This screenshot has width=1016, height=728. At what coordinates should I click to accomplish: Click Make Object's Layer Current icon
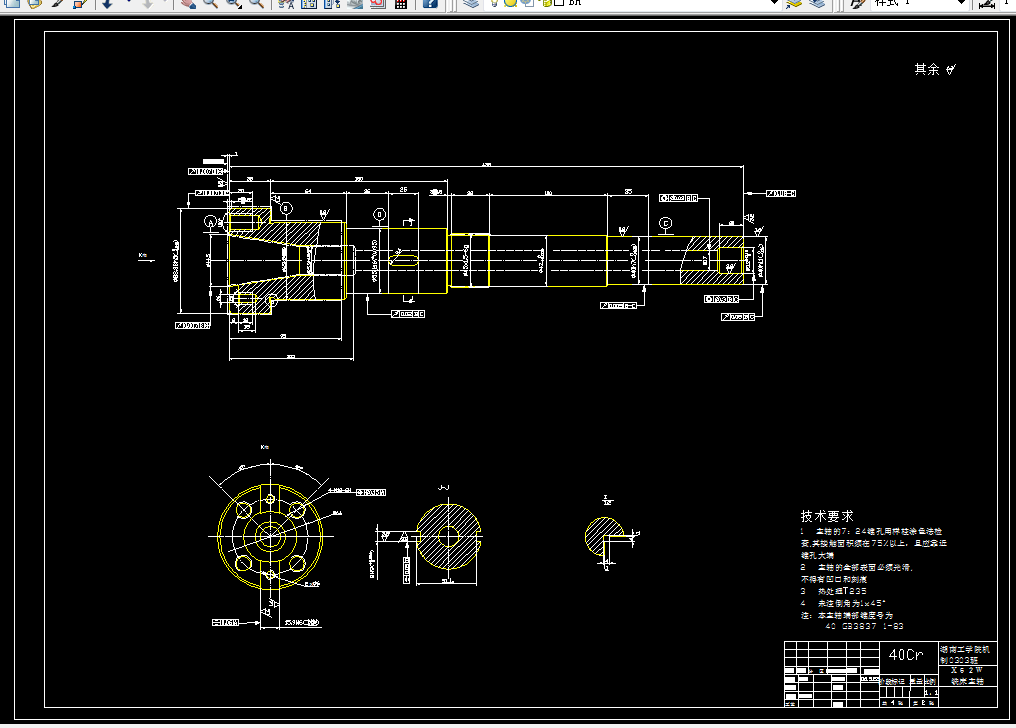794,3
